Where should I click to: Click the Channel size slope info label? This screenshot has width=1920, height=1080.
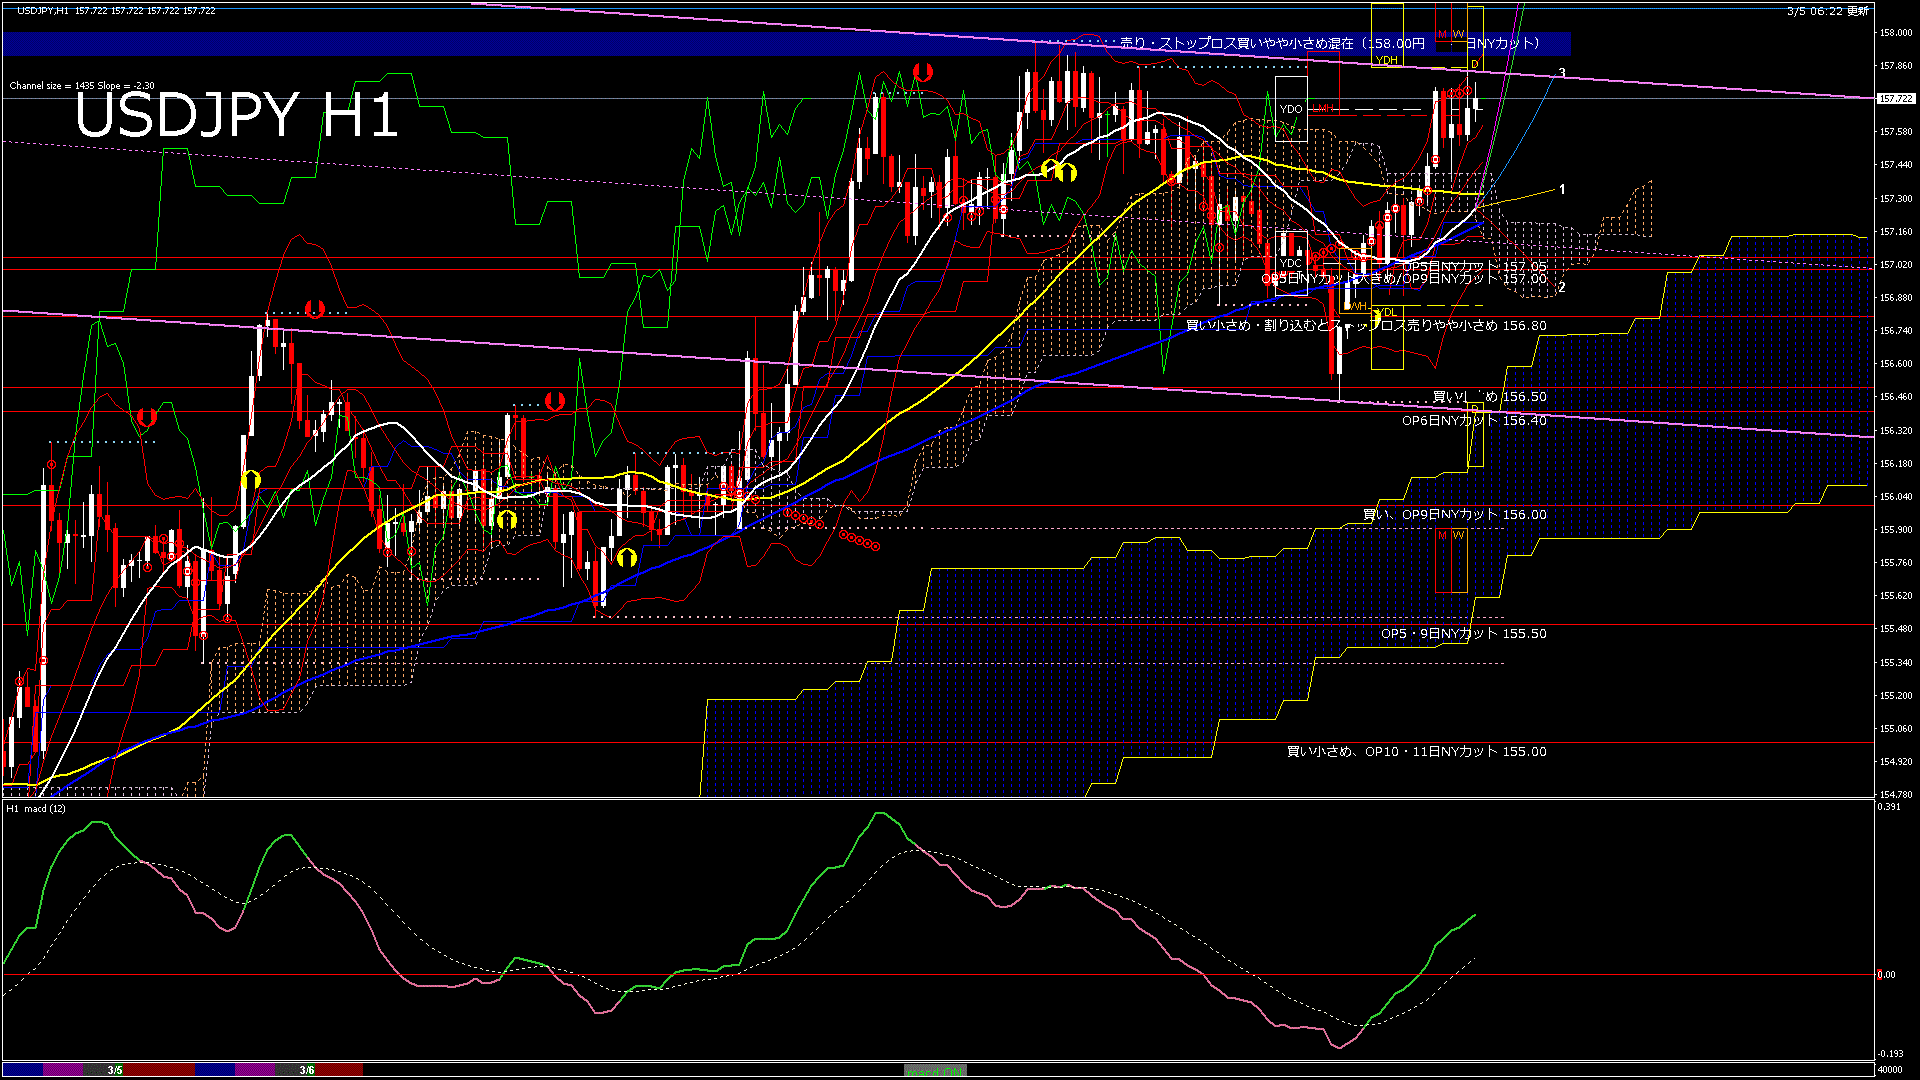tap(82, 86)
